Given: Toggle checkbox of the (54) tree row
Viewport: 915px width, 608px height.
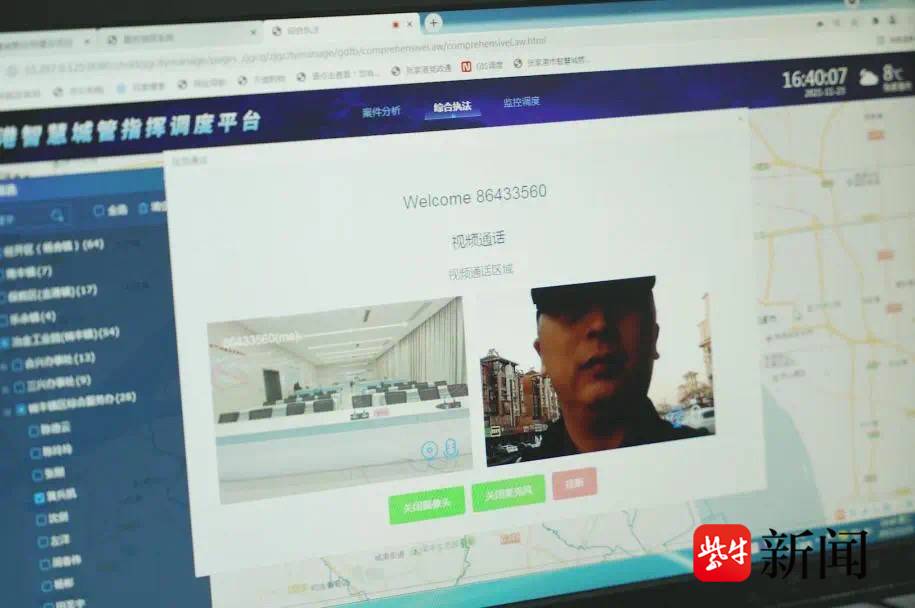Looking at the screenshot, I should tap(5, 343).
